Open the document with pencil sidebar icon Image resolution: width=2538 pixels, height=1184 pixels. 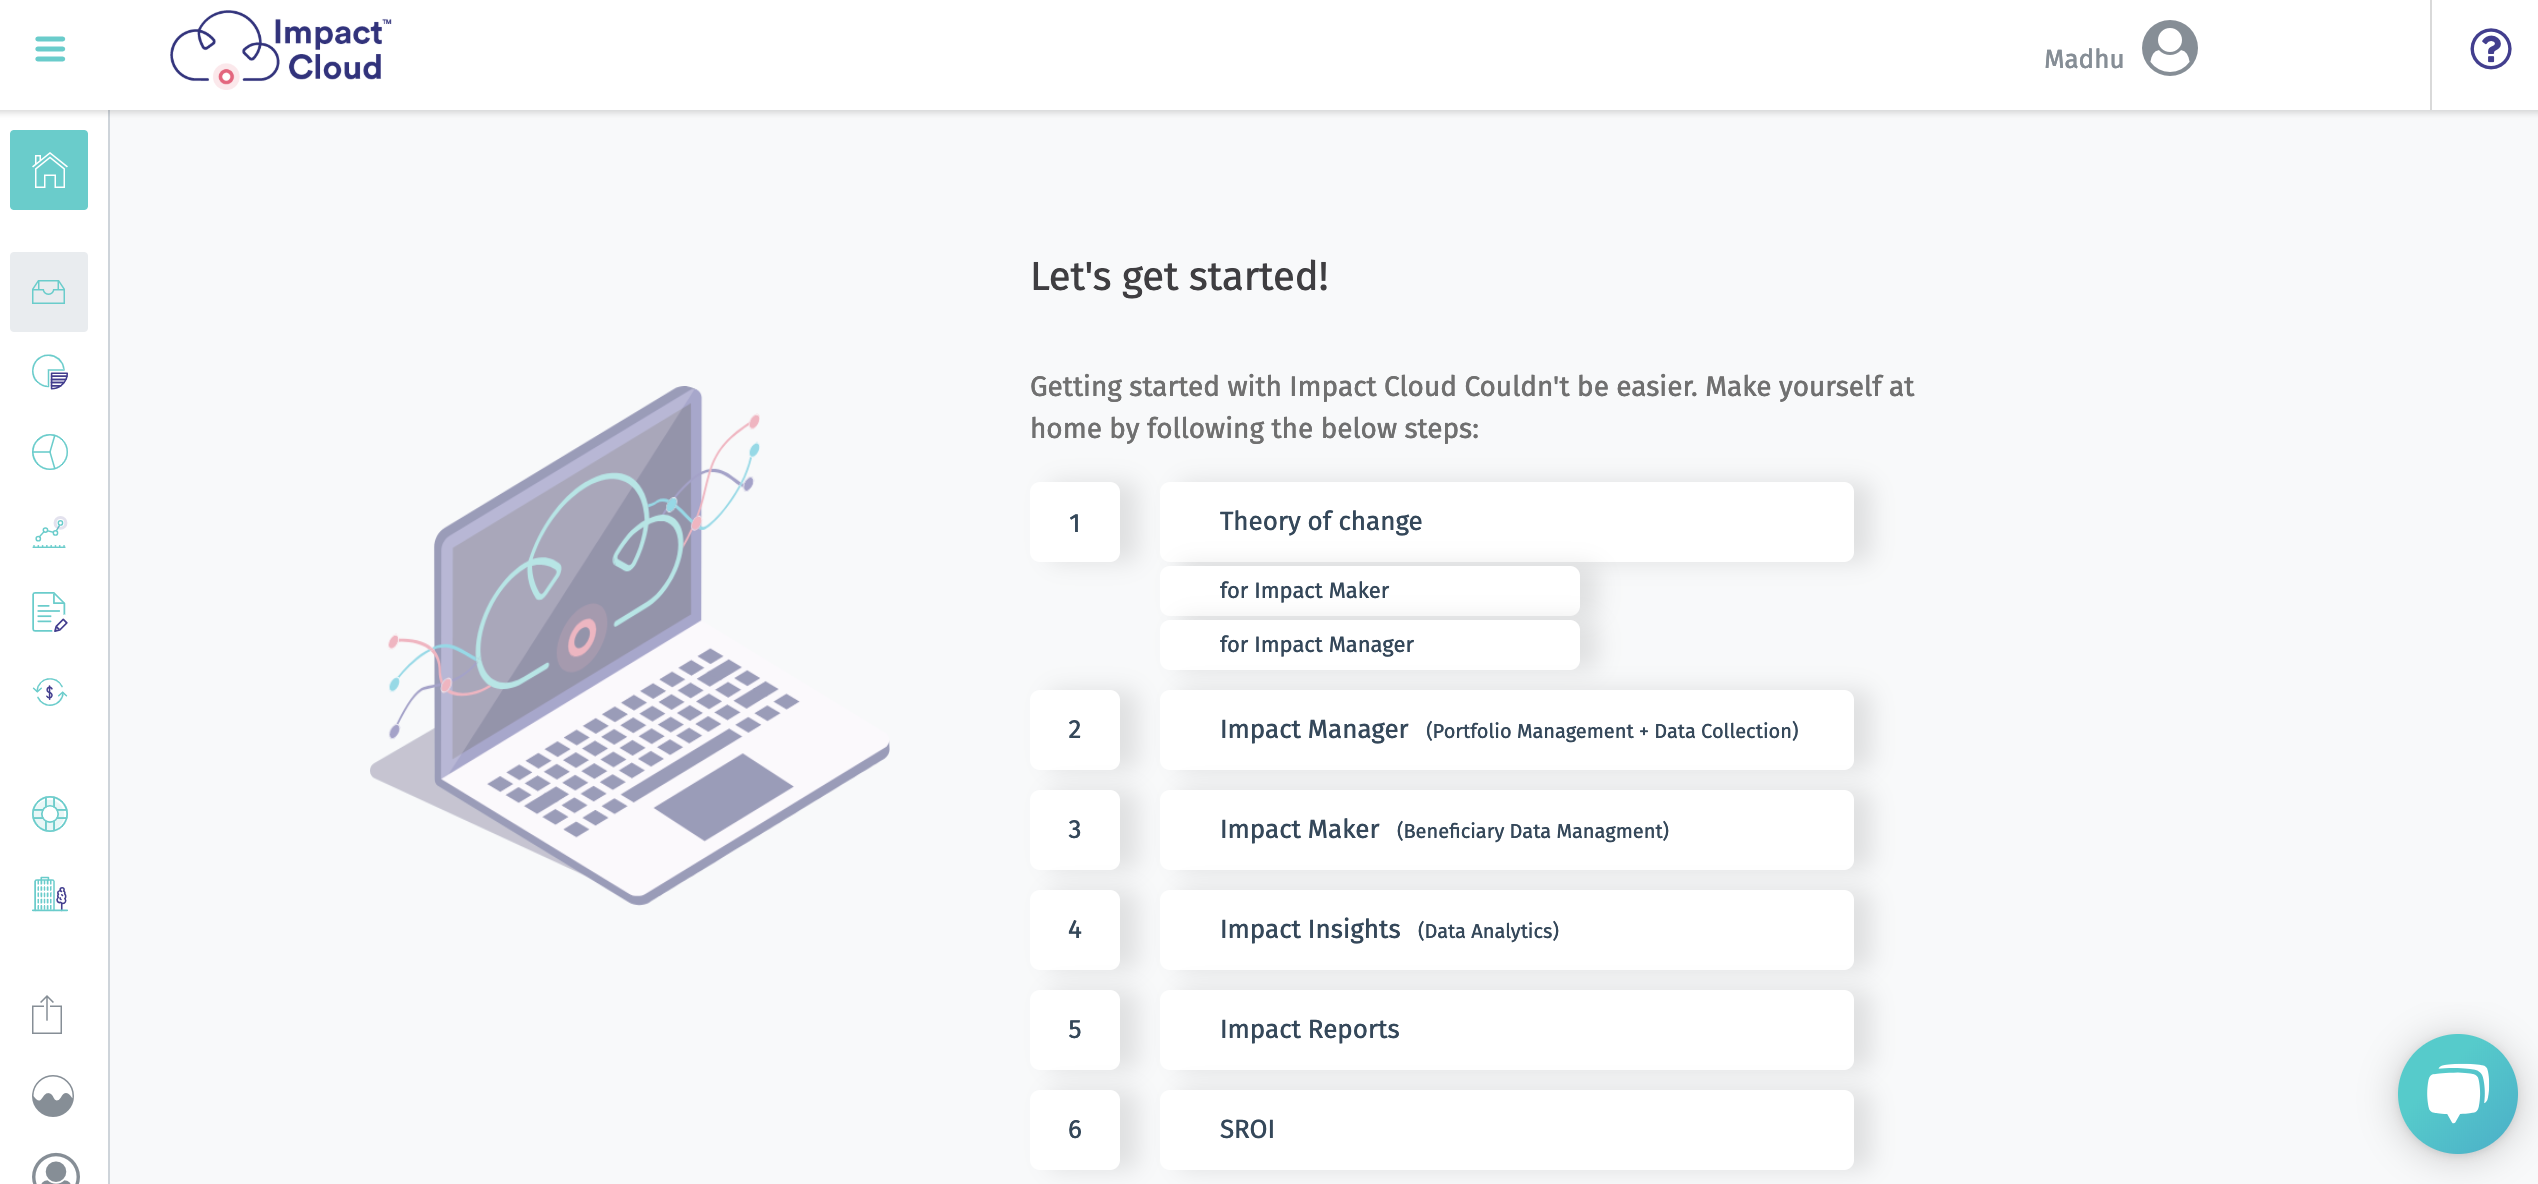coord(49,612)
